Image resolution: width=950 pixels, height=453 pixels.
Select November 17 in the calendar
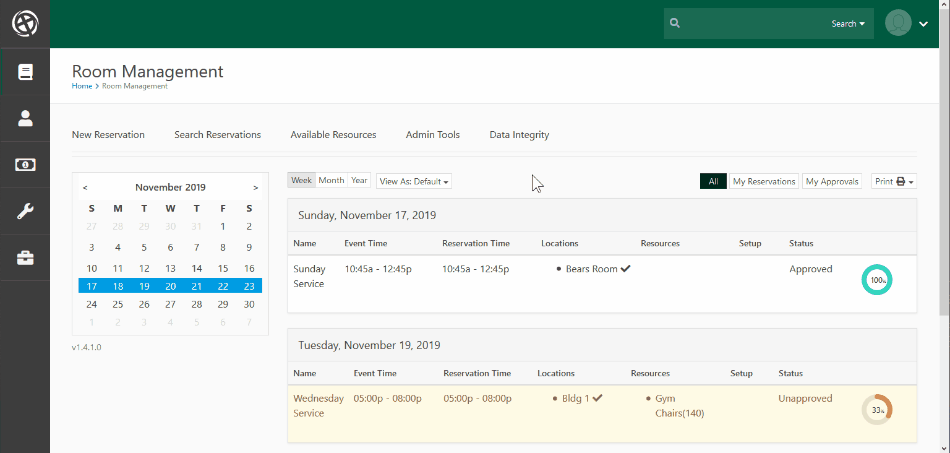click(91, 285)
